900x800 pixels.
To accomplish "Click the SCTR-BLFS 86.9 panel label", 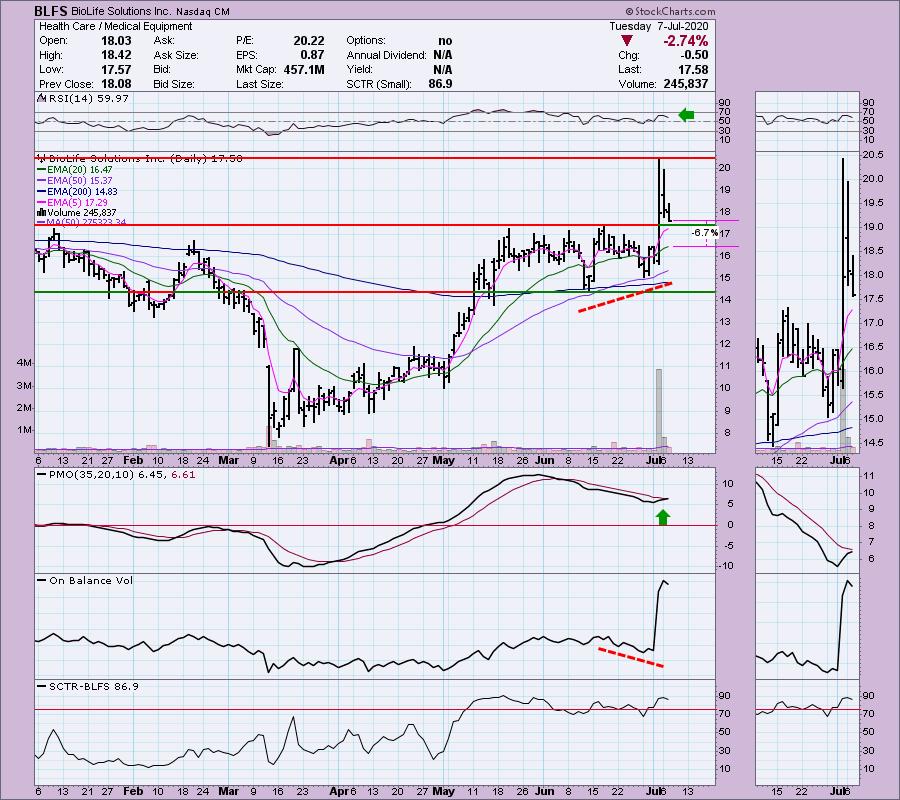I will point(88,686).
